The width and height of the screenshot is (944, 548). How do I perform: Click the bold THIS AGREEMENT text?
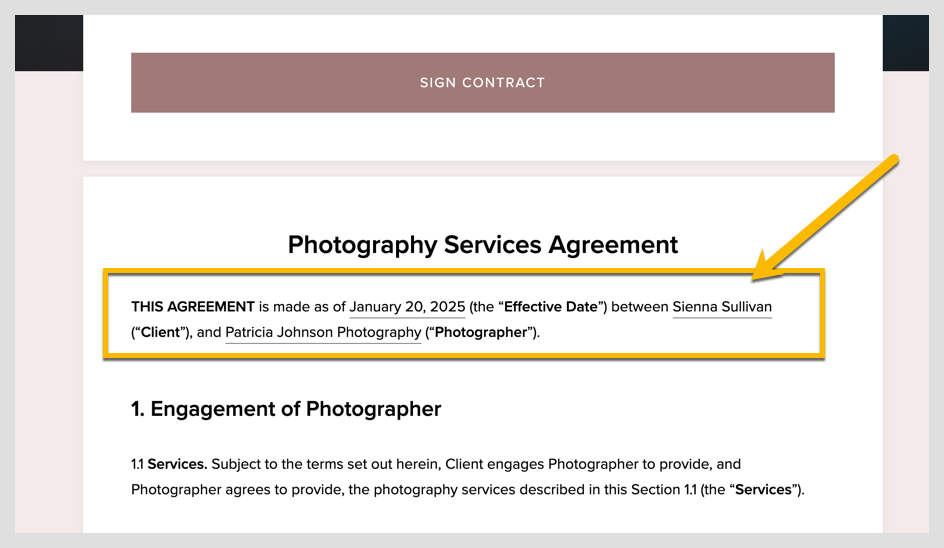click(x=193, y=307)
